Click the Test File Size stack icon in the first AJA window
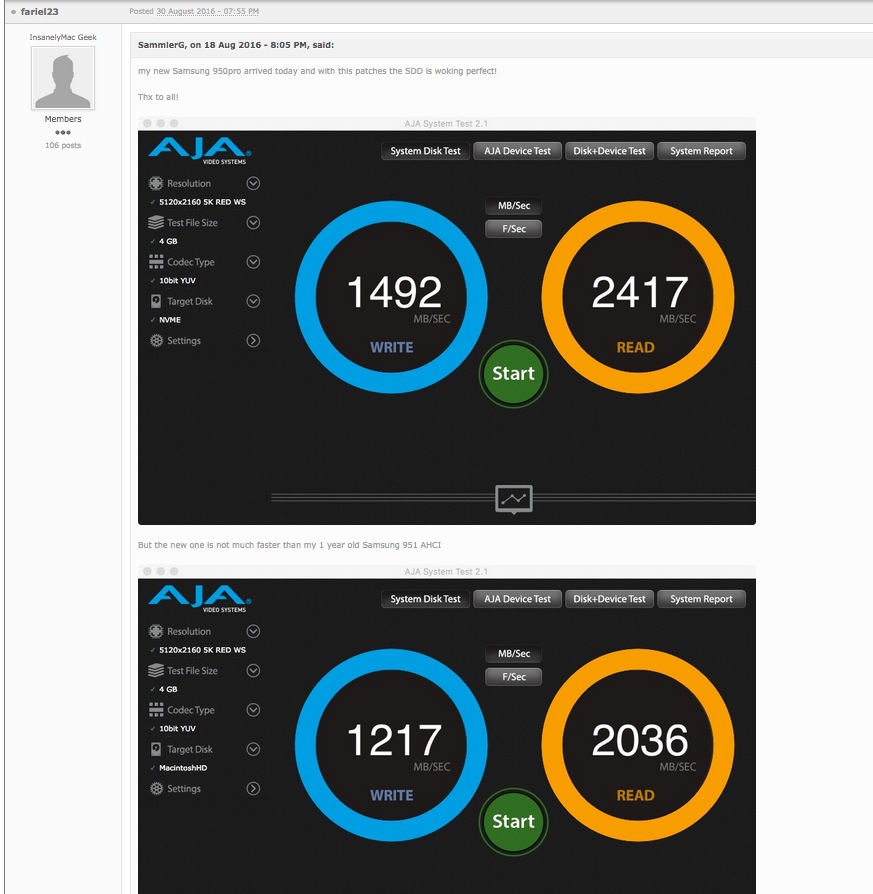The height and width of the screenshot is (894, 873). [156, 222]
